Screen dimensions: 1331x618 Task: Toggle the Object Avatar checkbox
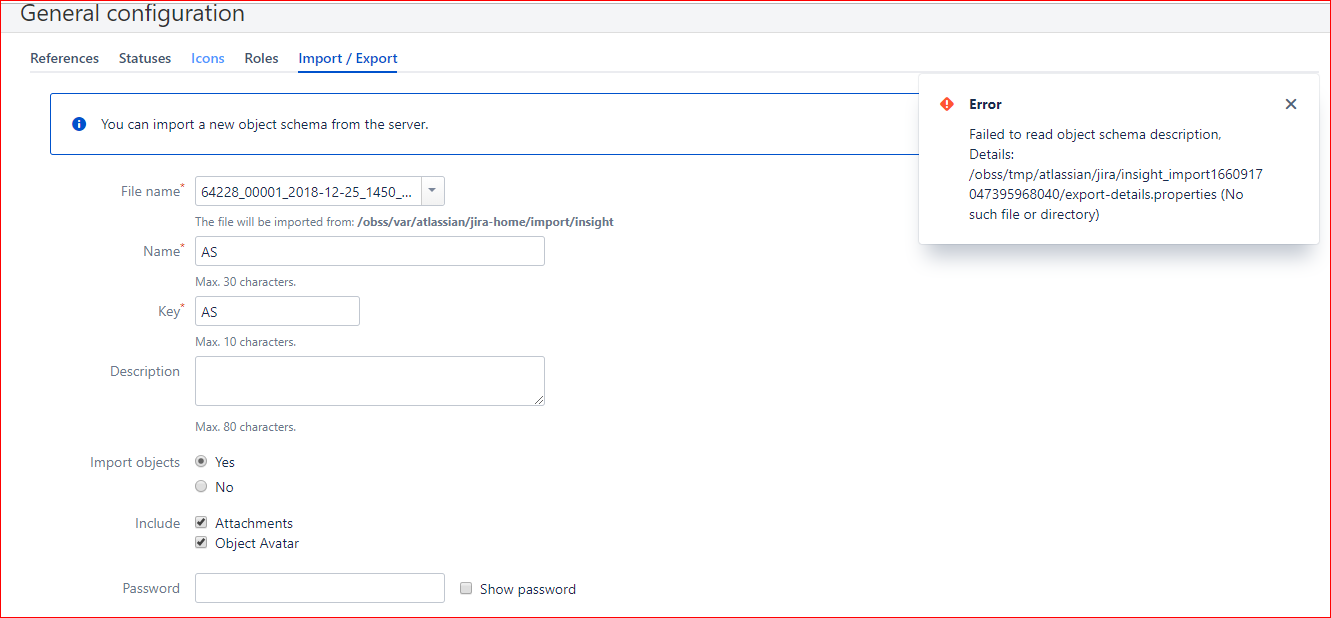(201, 543)
